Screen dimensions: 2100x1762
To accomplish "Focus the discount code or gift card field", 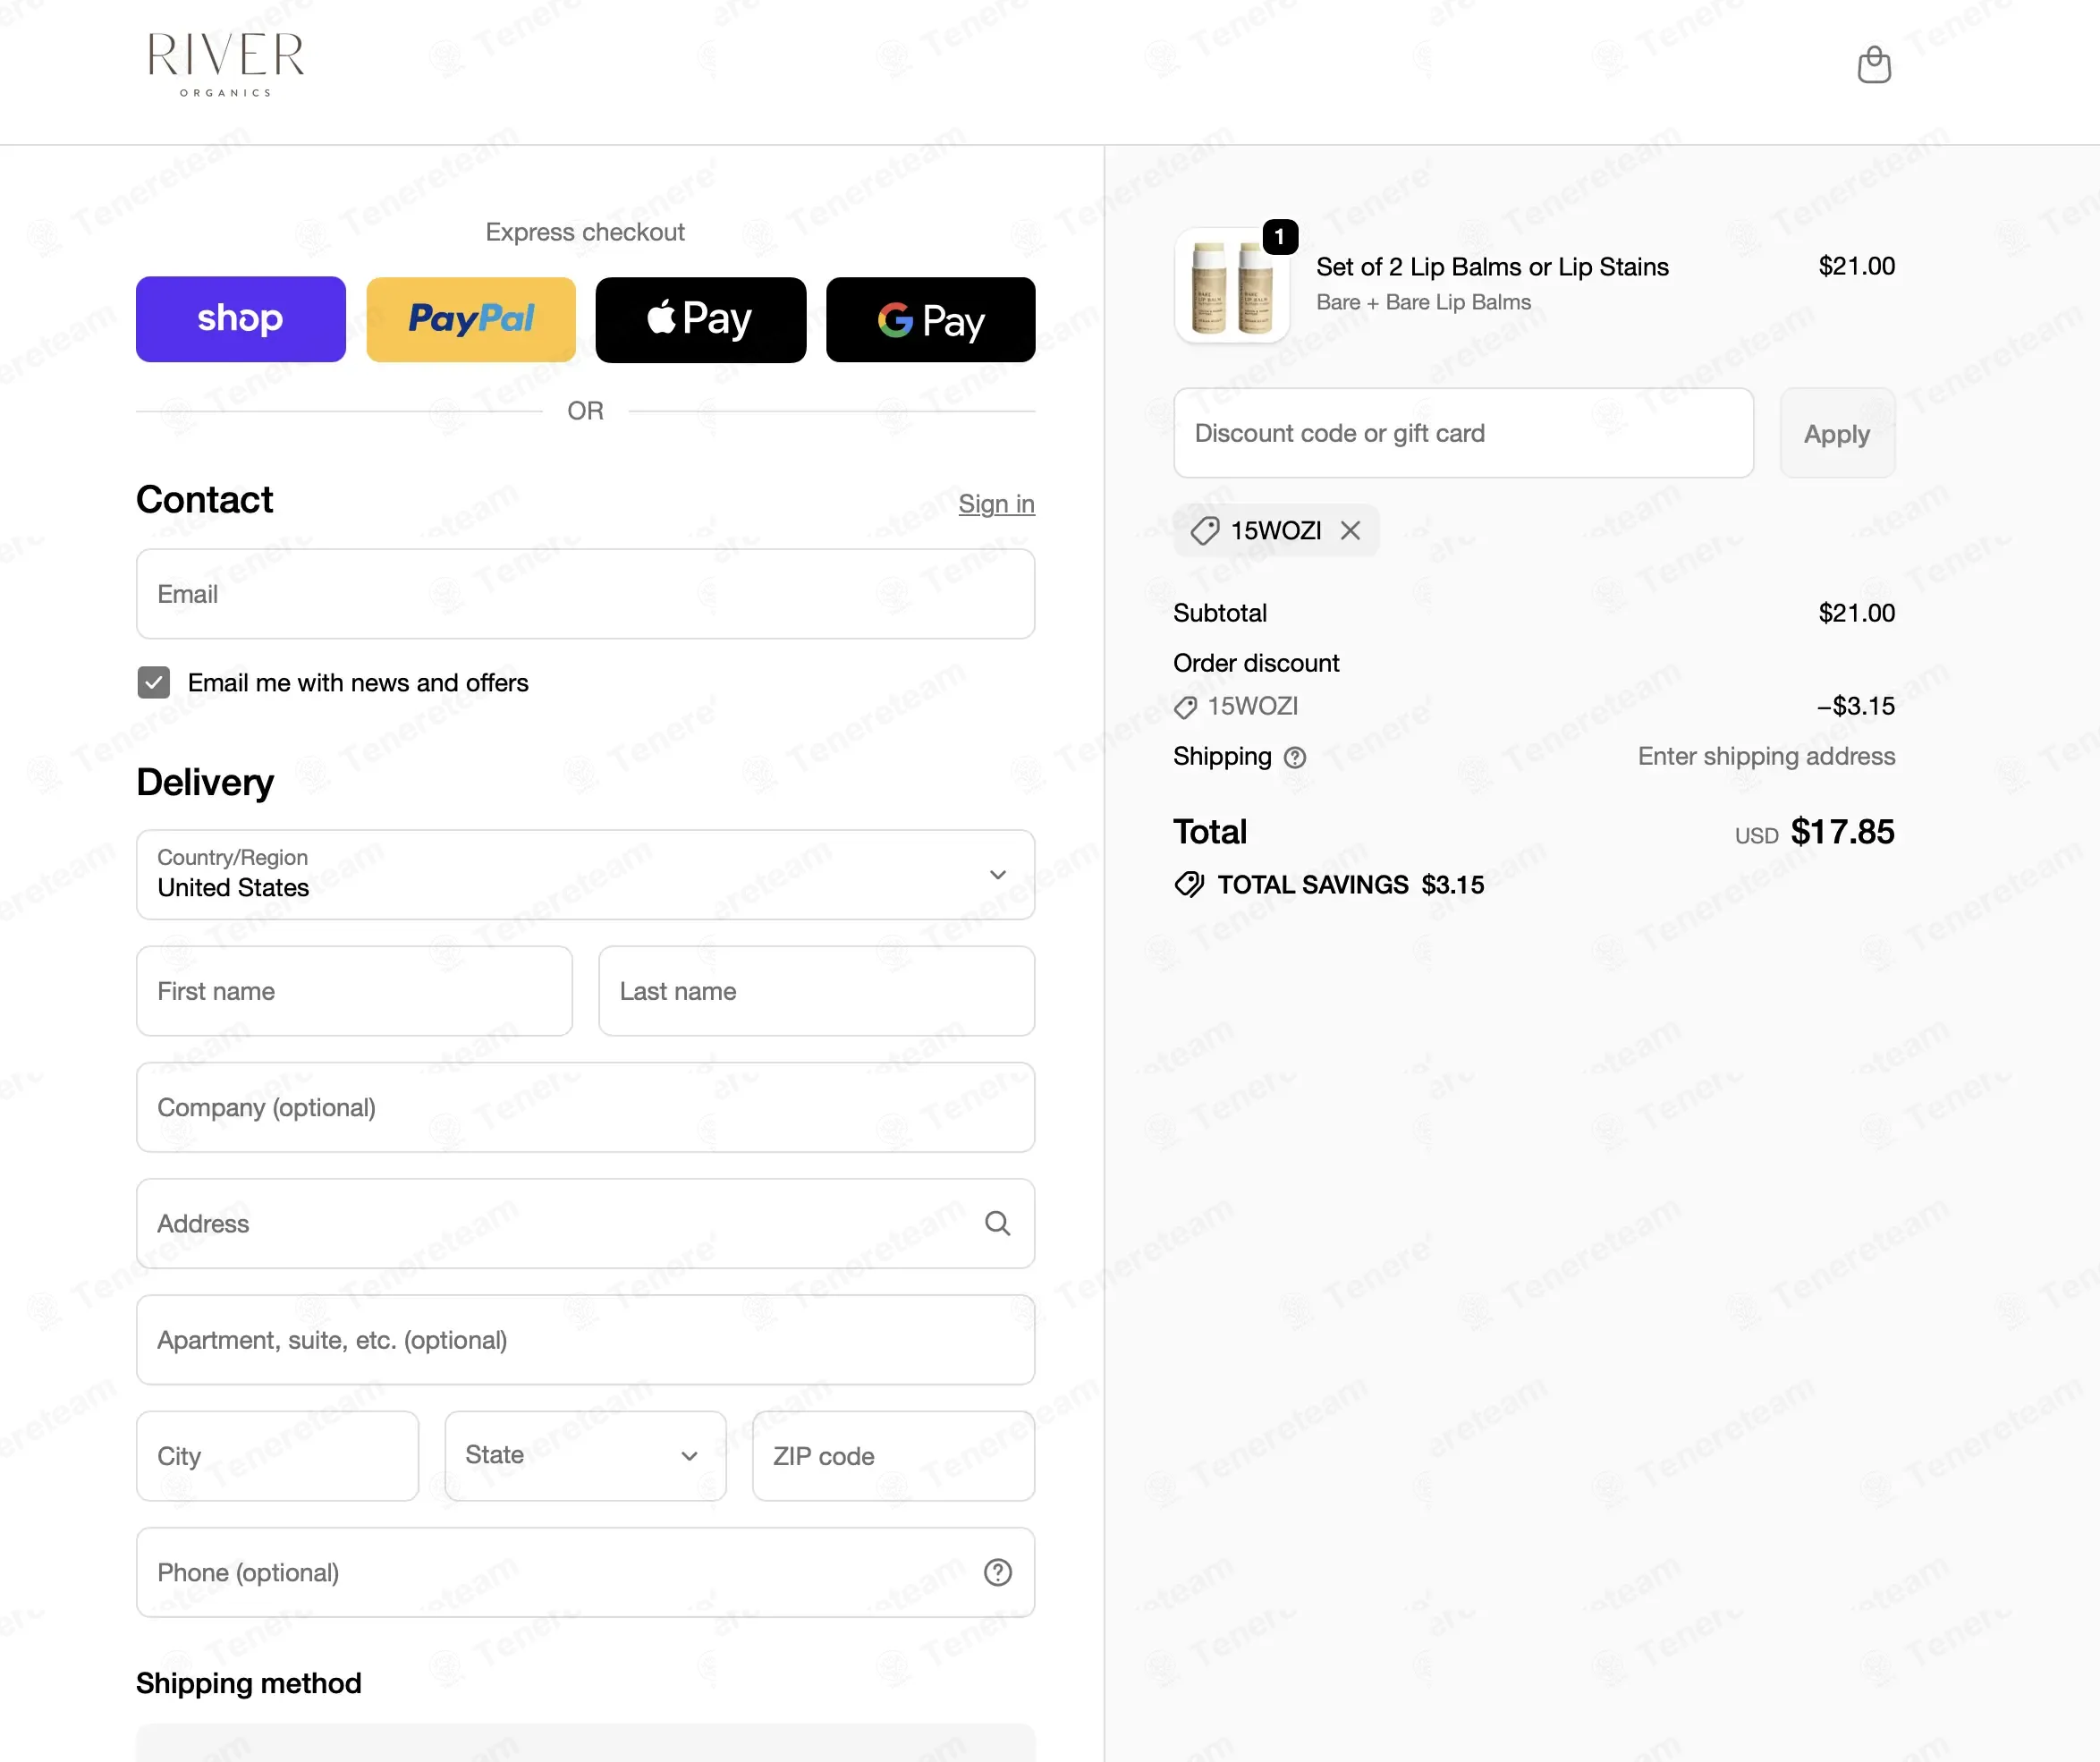I will tap(1463, 433).
